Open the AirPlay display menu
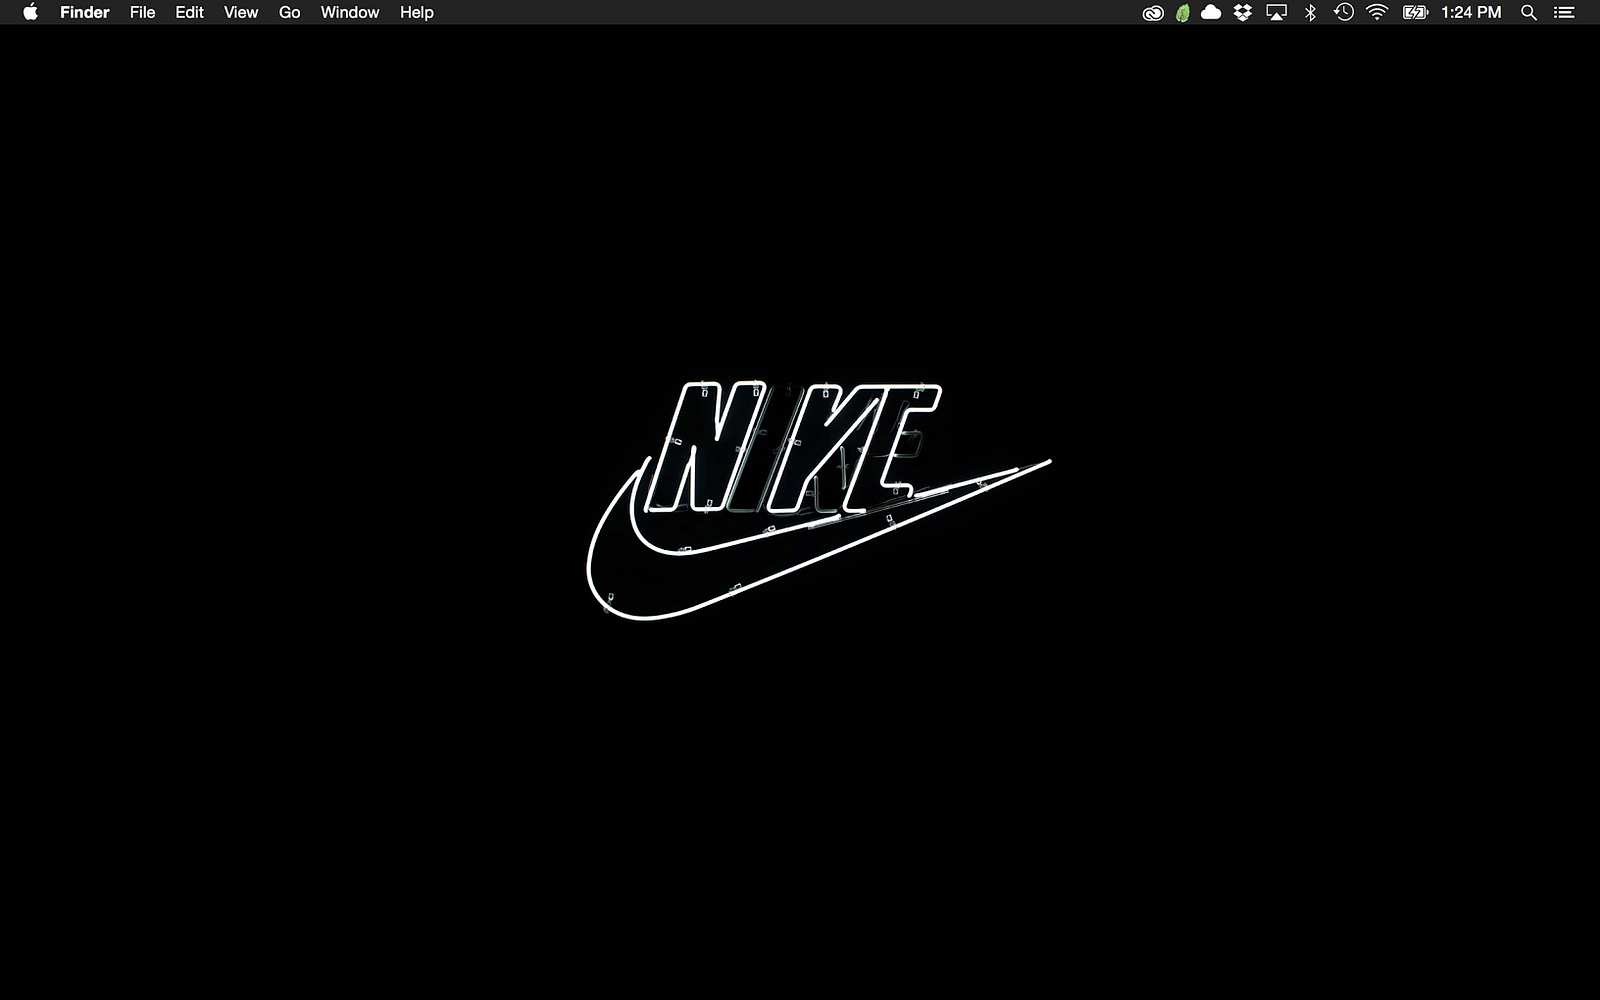 1277,12
